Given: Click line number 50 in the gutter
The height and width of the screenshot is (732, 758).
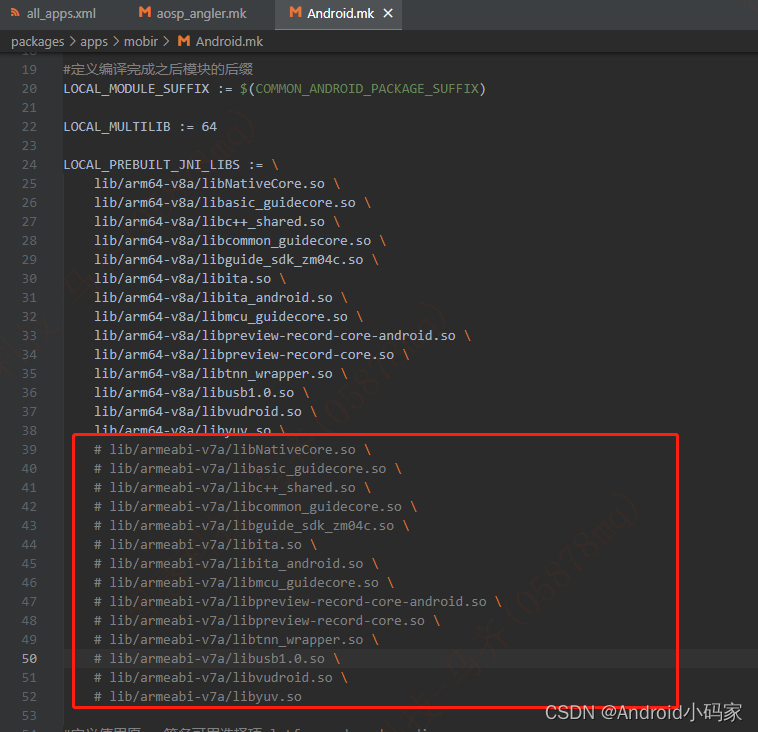Looking at the screenshot, I should (x=29, y=659).
